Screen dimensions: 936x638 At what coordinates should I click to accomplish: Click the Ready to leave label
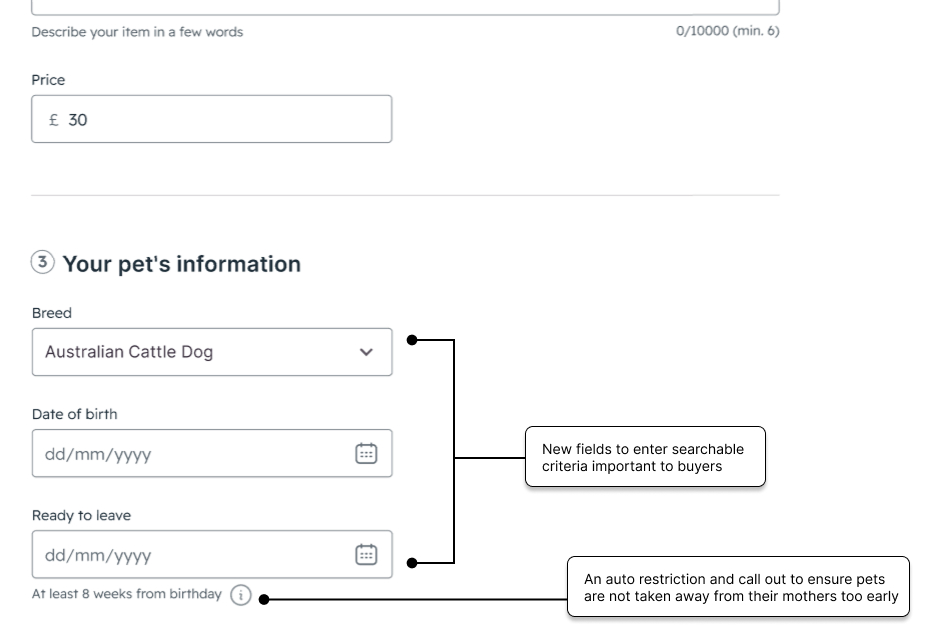tap(81, 515)
